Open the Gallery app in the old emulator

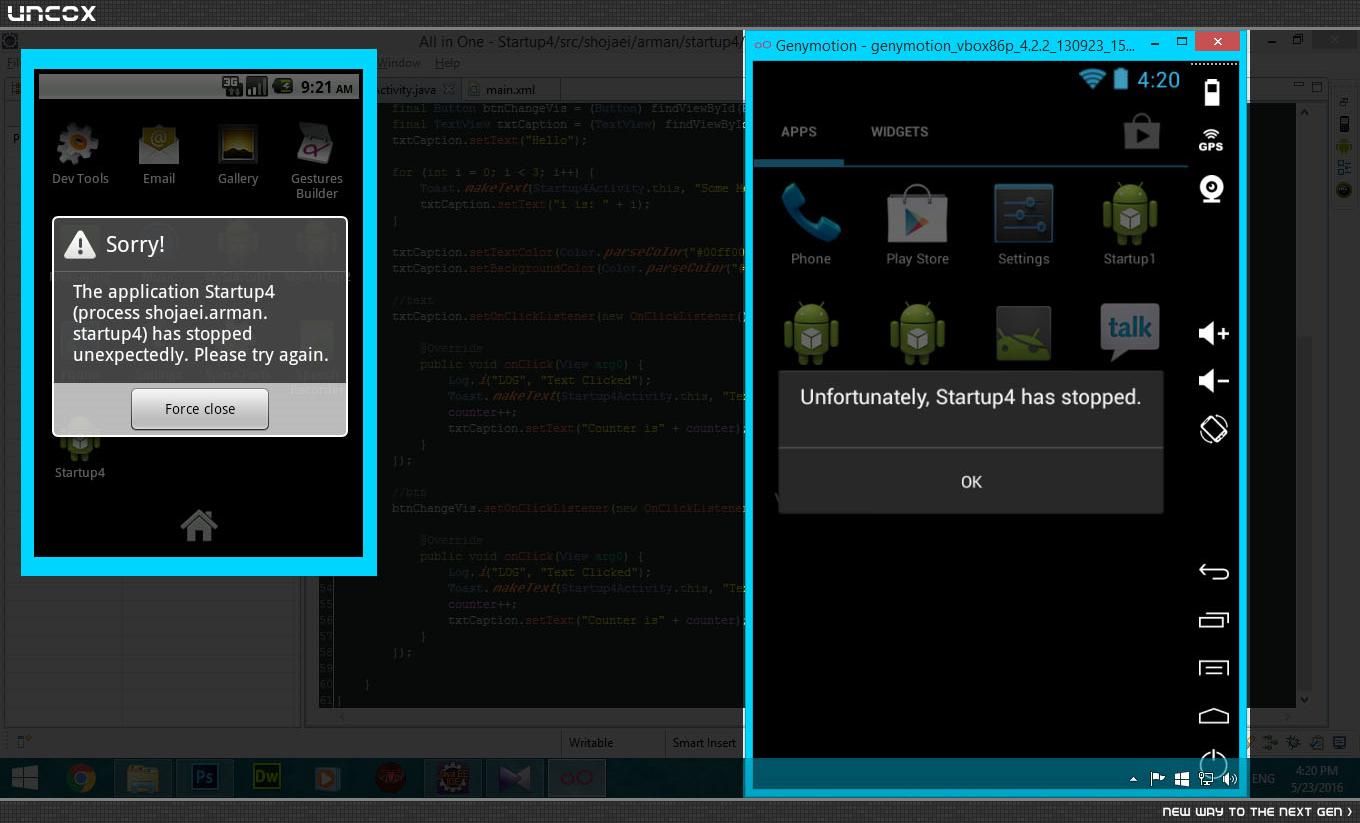pyautogui.click(x=238, y=154)
